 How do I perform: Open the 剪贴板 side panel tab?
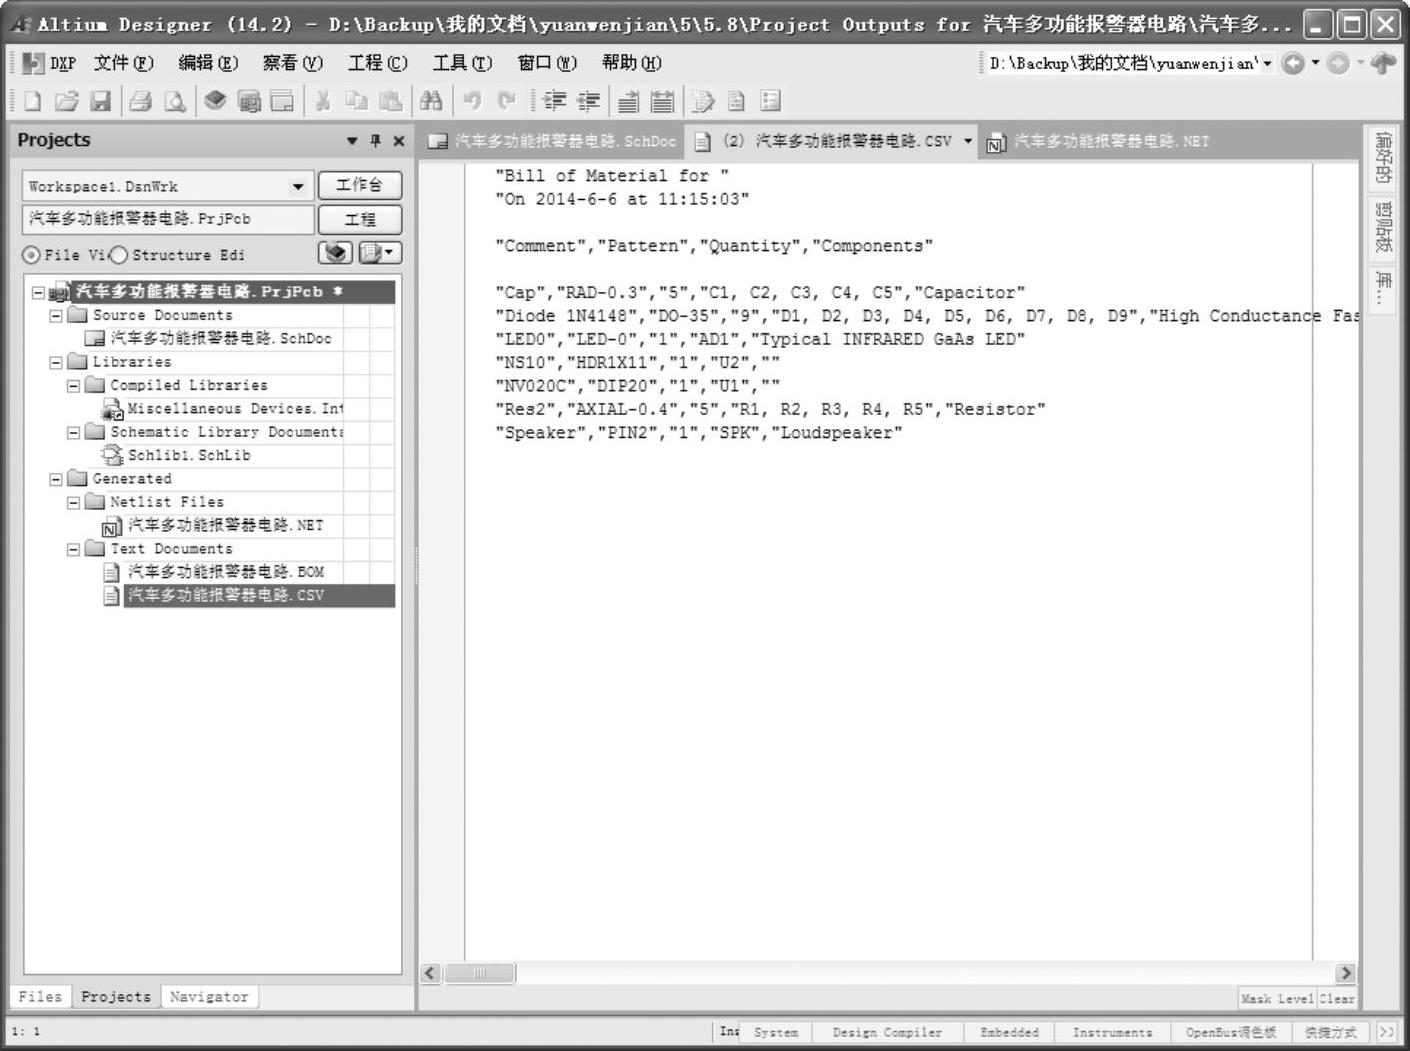(1383, 227)
